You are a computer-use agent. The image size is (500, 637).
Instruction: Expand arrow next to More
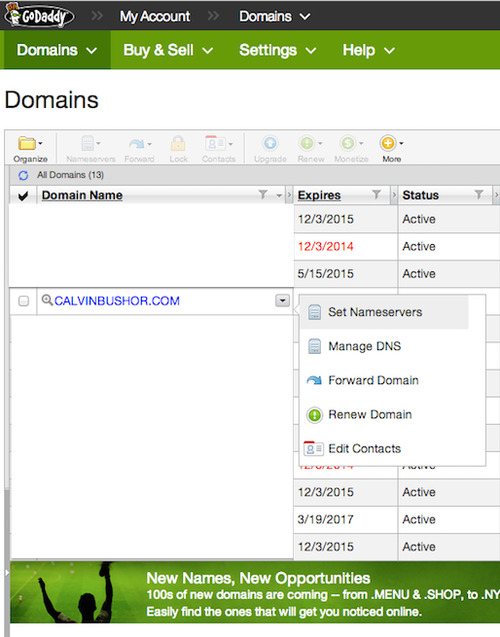(x=401, y=143)
